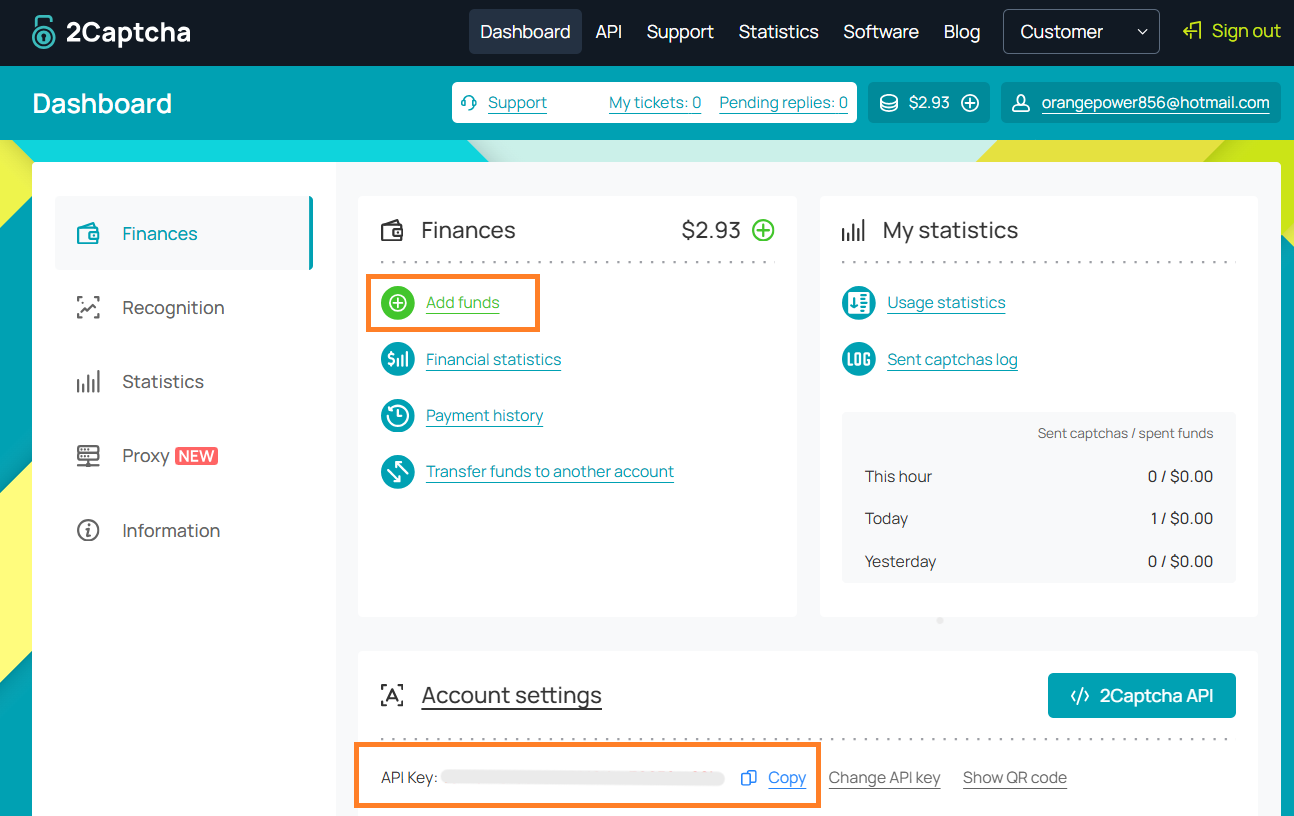
Task: Click the My statistics bar chart icon
Action: (x=853, y=231)
